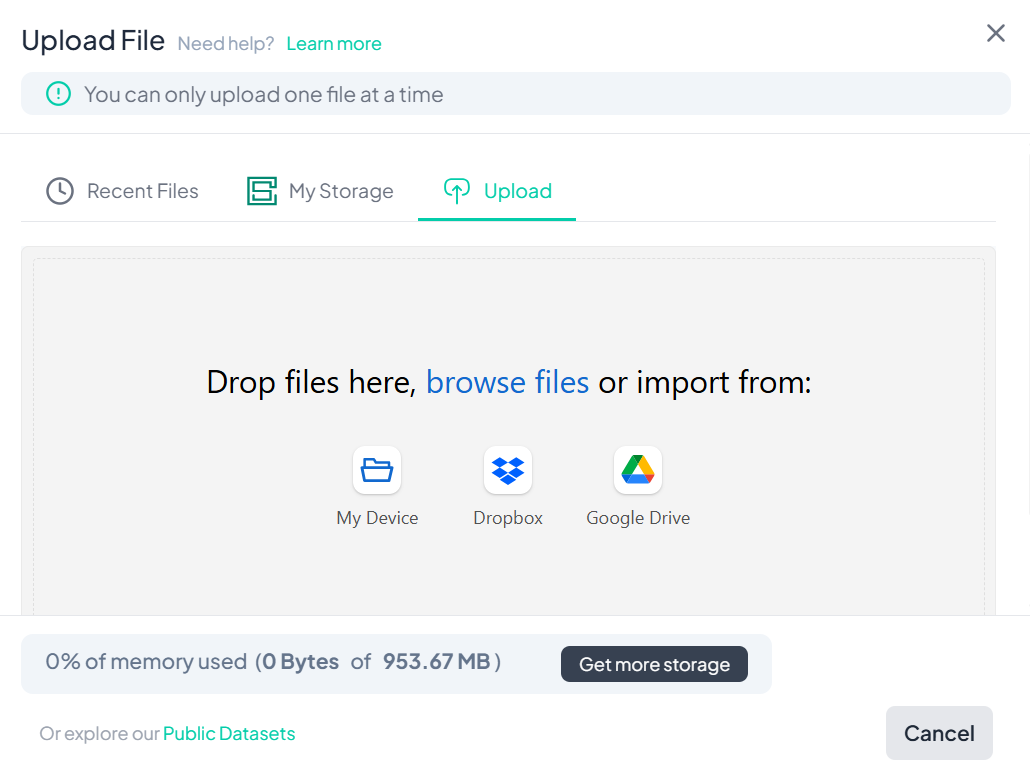Click the info icon in the one-file notice
The image size is (1030, 766).
coord(59,95)
